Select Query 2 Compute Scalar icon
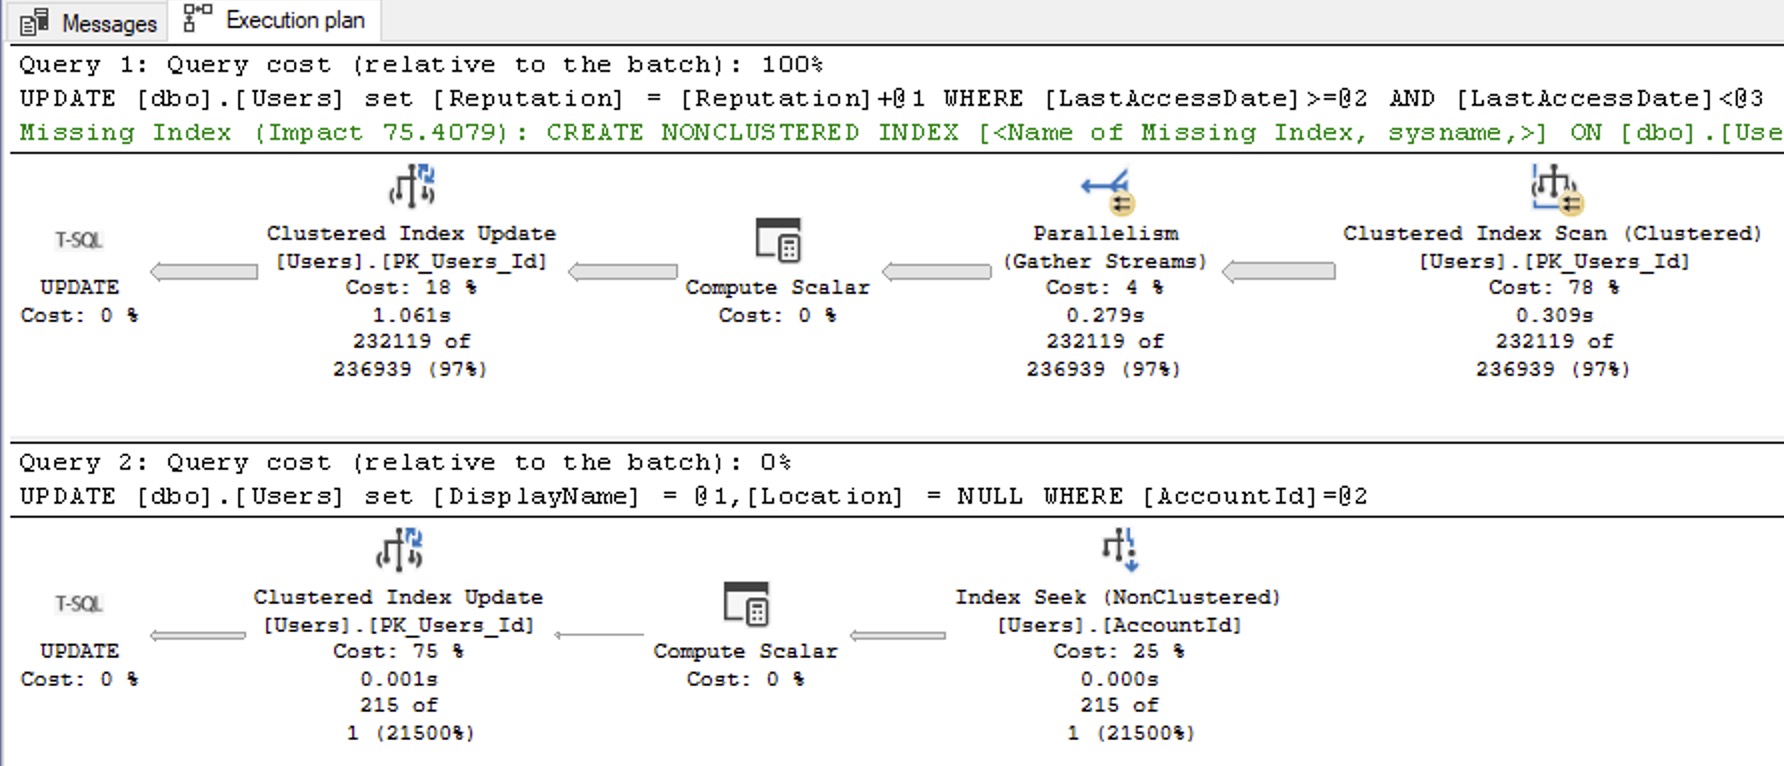The height and width of the screenshot is (766, 1784). 745,605
